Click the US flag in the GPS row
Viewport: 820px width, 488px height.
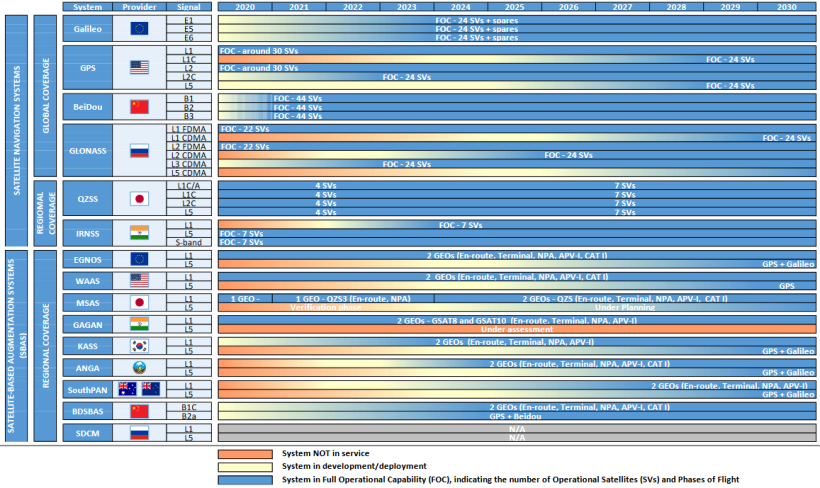139,67
